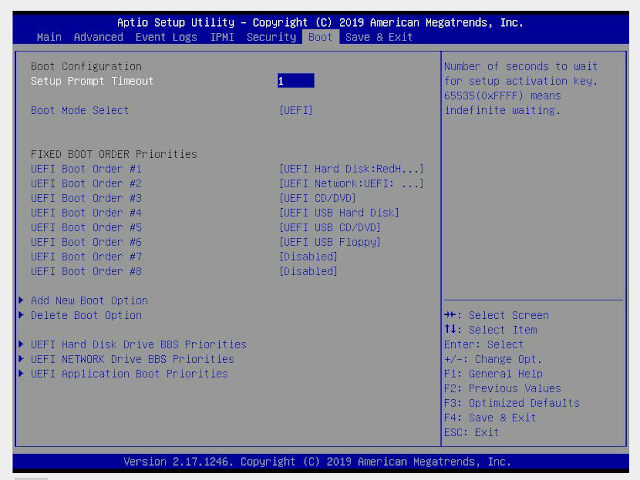Image resolution: width=640 pixels, height=480 pixels.
Task: Open UEFI NETWORK Drive BBS Priorities
Action: click(132, 359)
